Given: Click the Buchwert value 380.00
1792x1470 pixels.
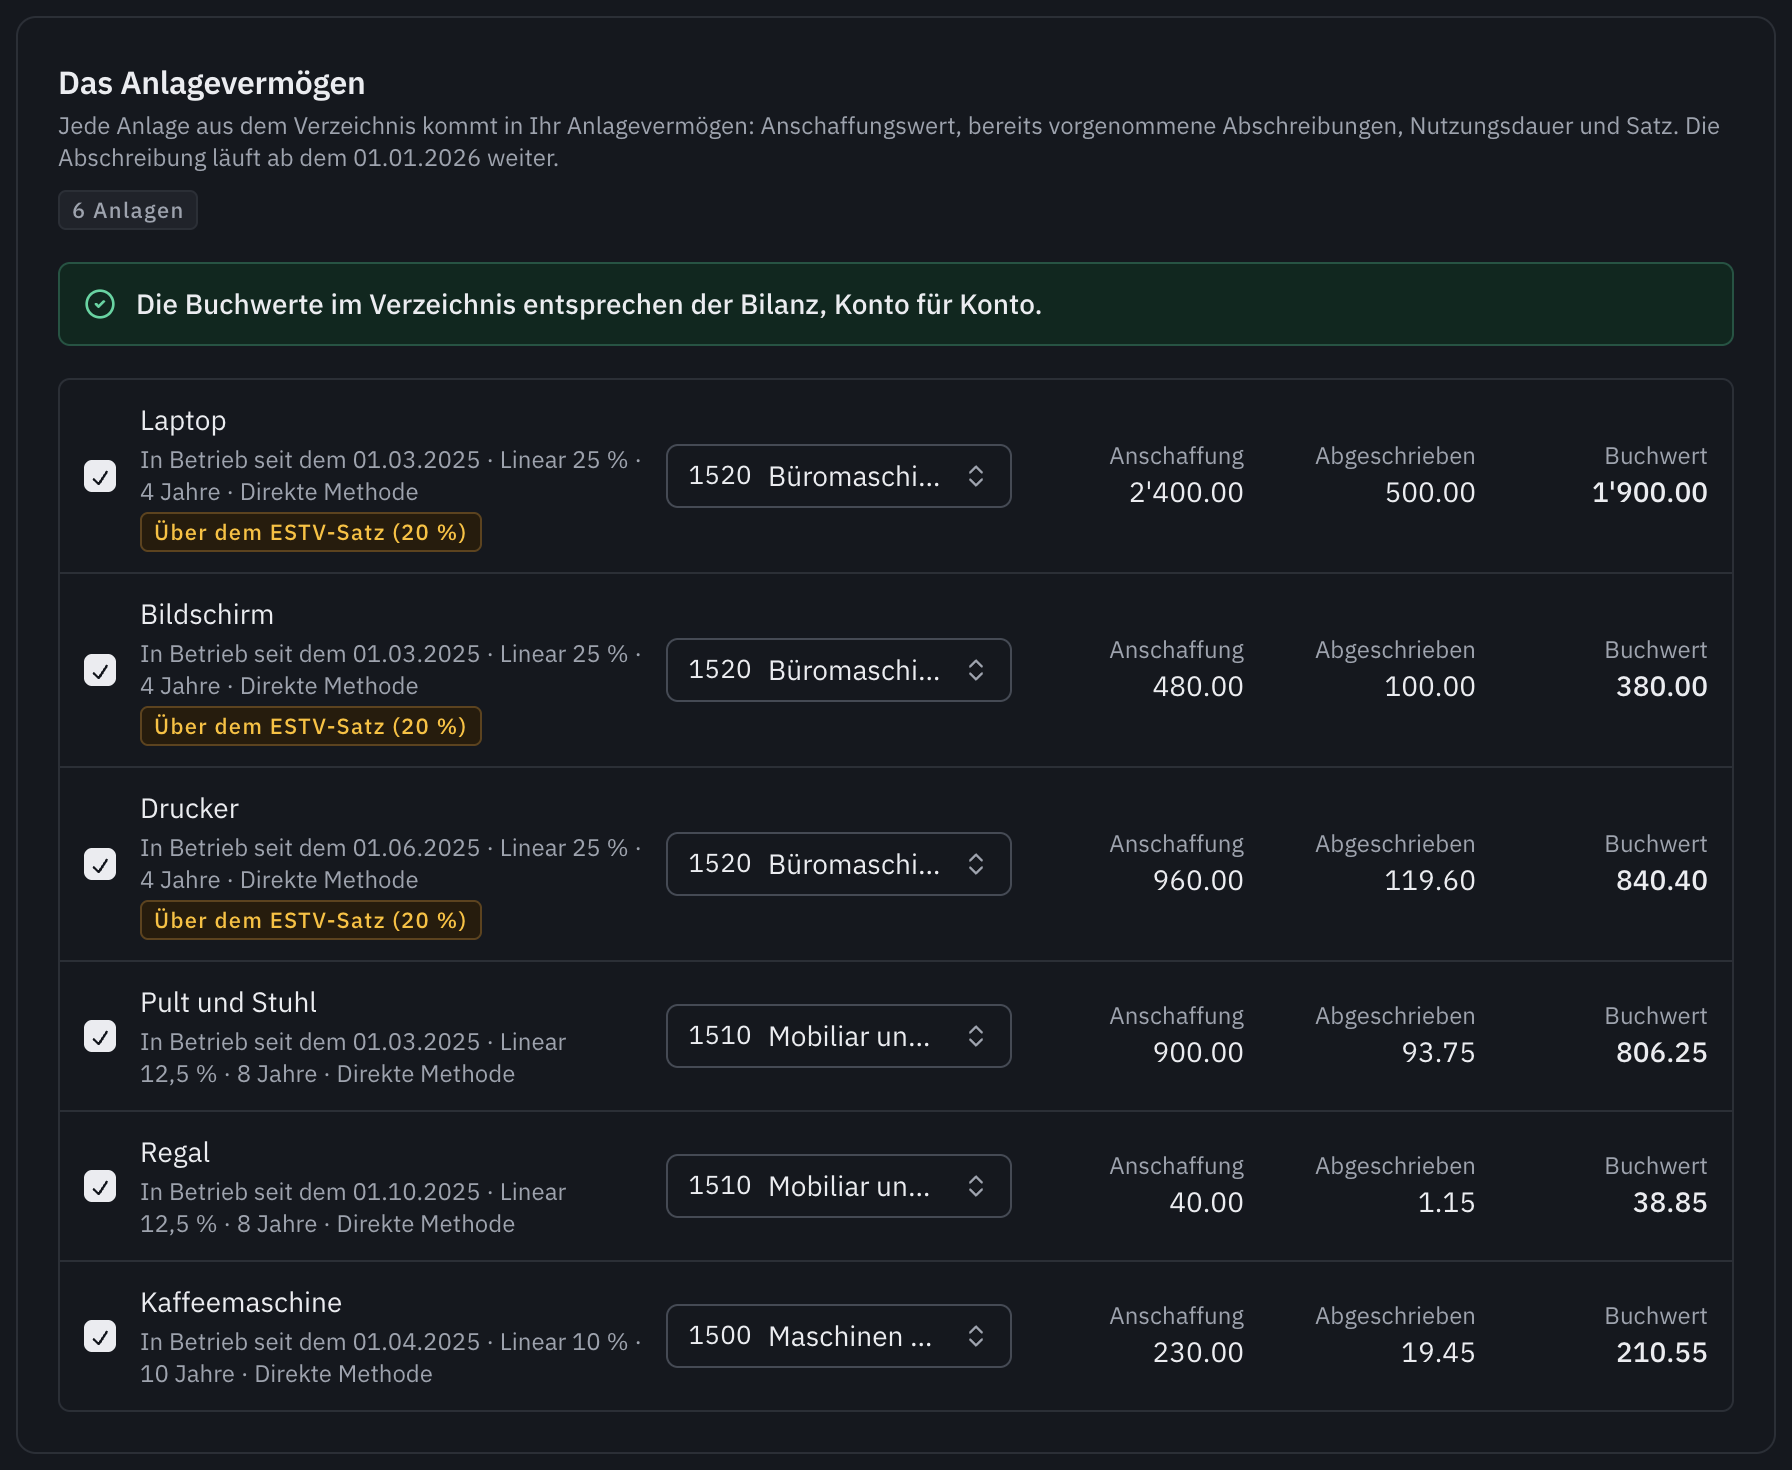Looking at the screenshot, I should (x=1661, y=686).
